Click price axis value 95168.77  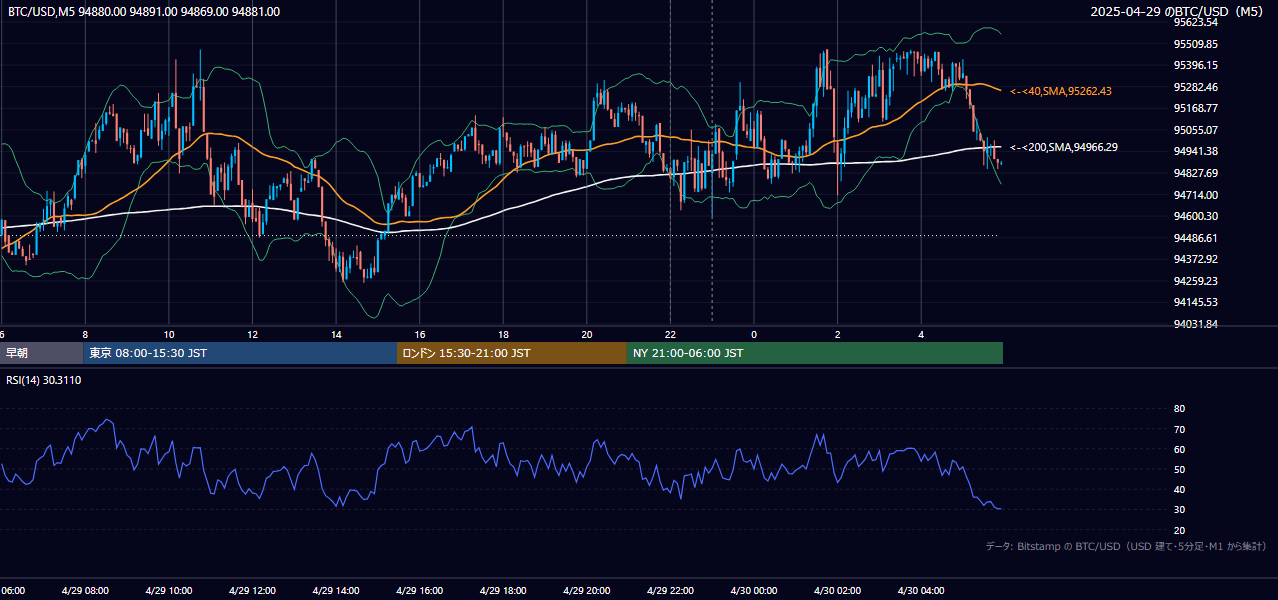coord(1195,108)
